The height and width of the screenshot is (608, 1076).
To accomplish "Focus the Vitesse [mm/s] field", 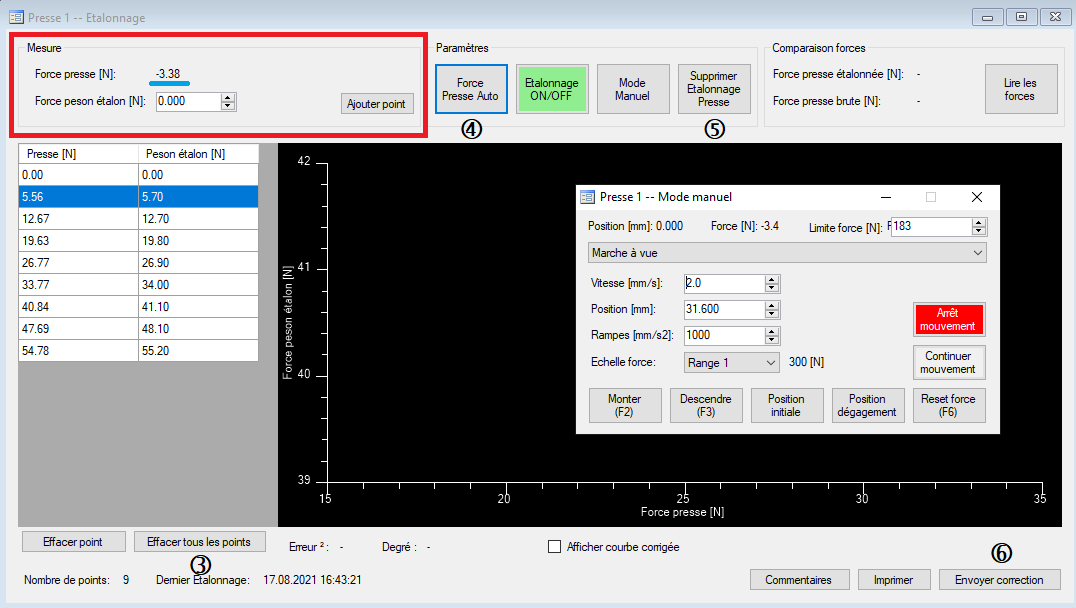I will tap(725, 283).
